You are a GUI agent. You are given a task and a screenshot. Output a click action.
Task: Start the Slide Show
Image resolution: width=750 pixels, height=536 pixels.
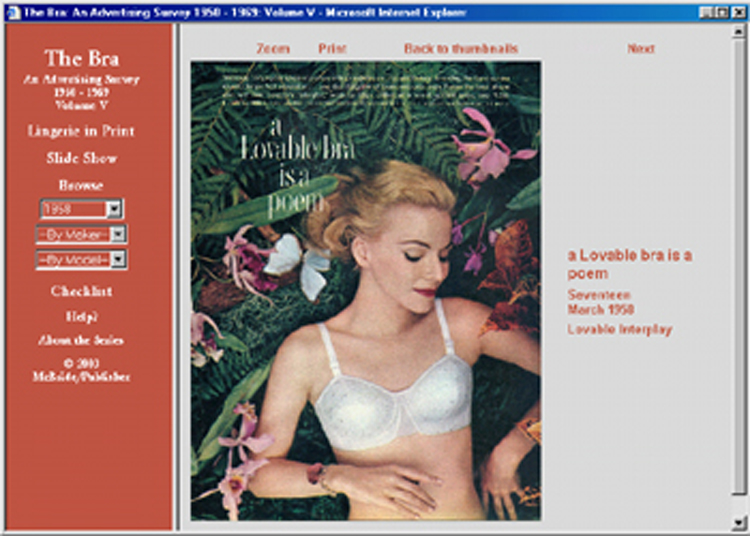tap(82, 158)
